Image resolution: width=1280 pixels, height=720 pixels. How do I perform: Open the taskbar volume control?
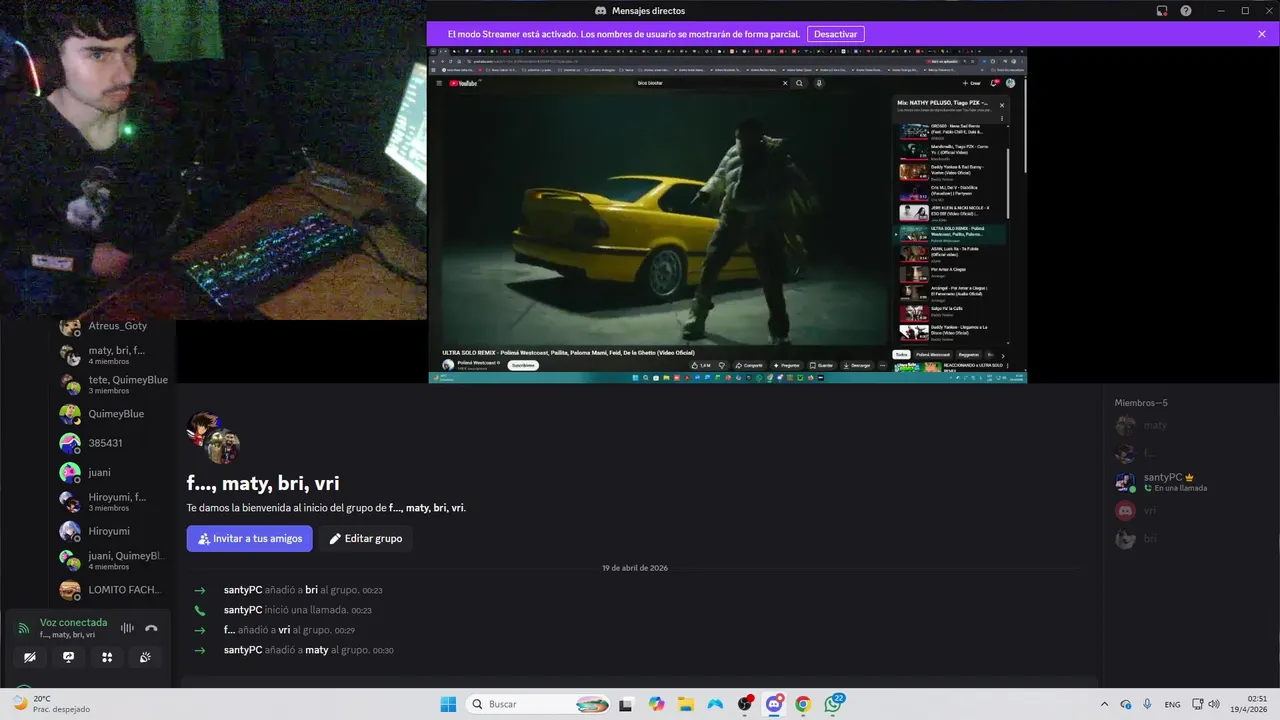[x=1215, y=704]
